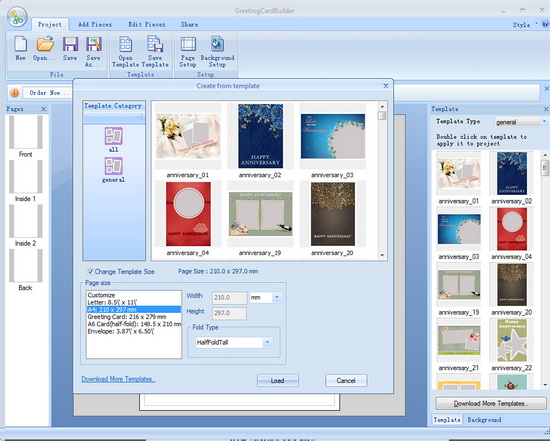The image size is (550, 441).
Task: Click the Width input field
Action: [x=229, y=298]
